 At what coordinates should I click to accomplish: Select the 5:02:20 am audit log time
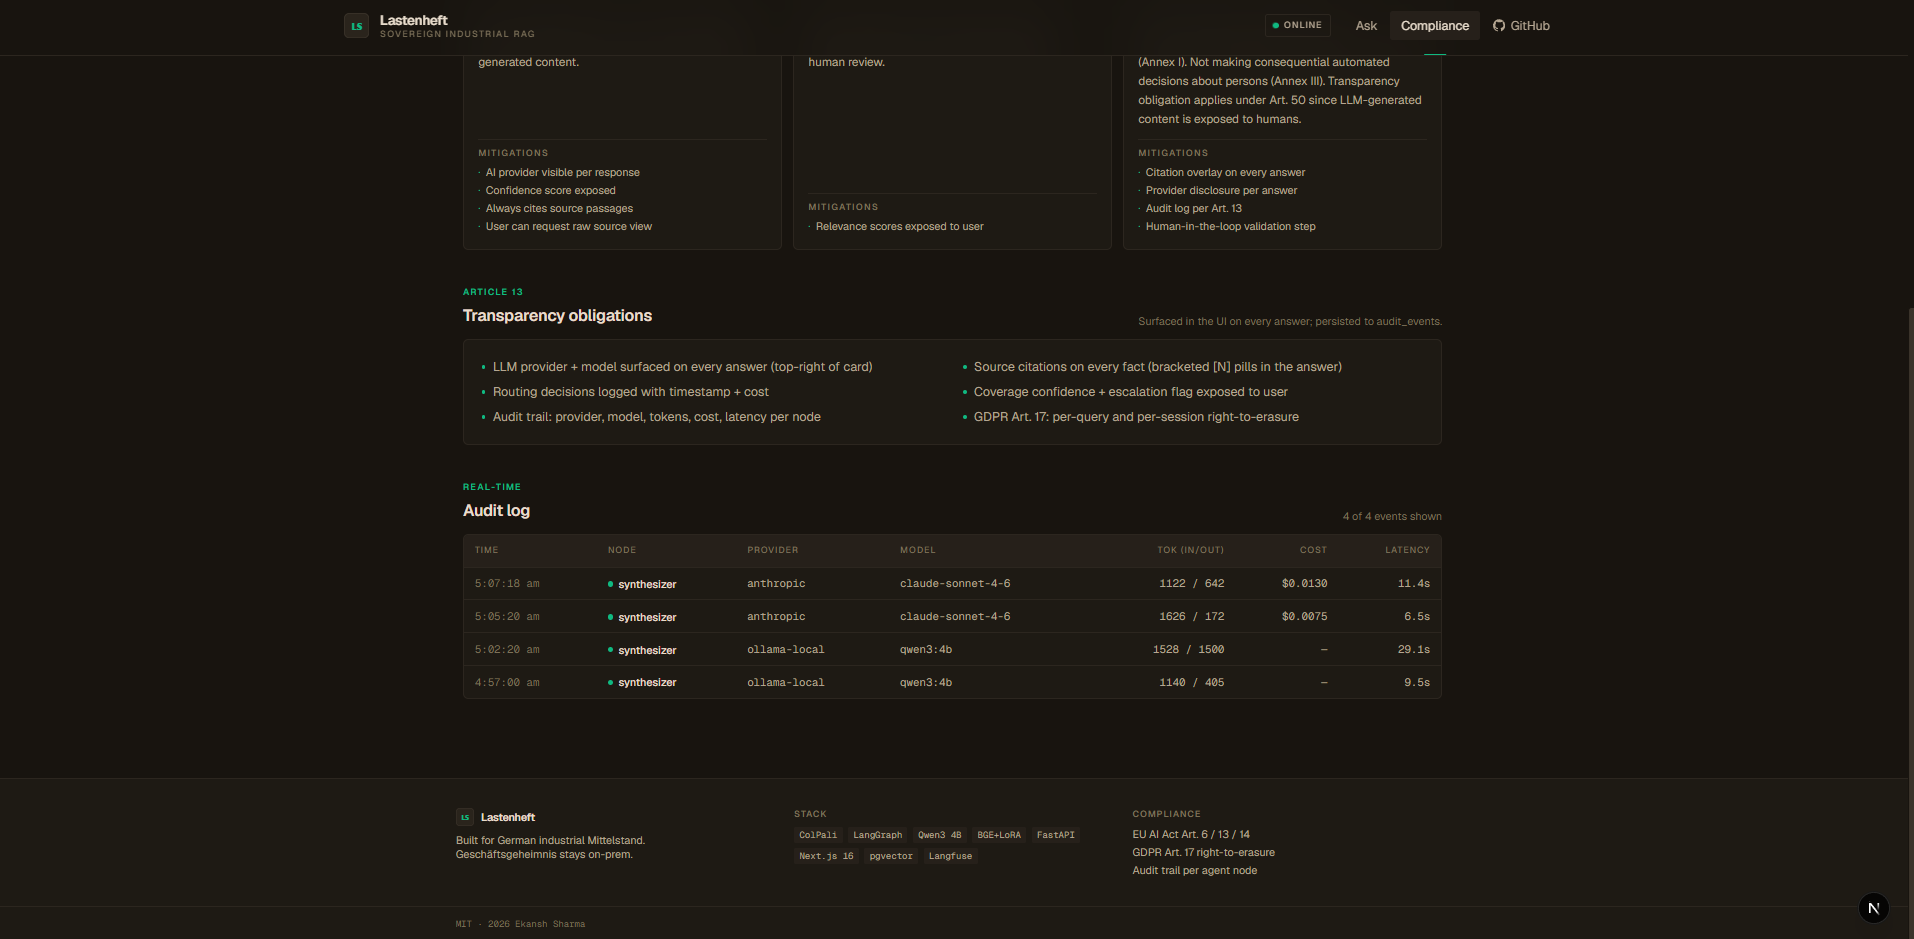pyautogui.click(x=507, y=650)
